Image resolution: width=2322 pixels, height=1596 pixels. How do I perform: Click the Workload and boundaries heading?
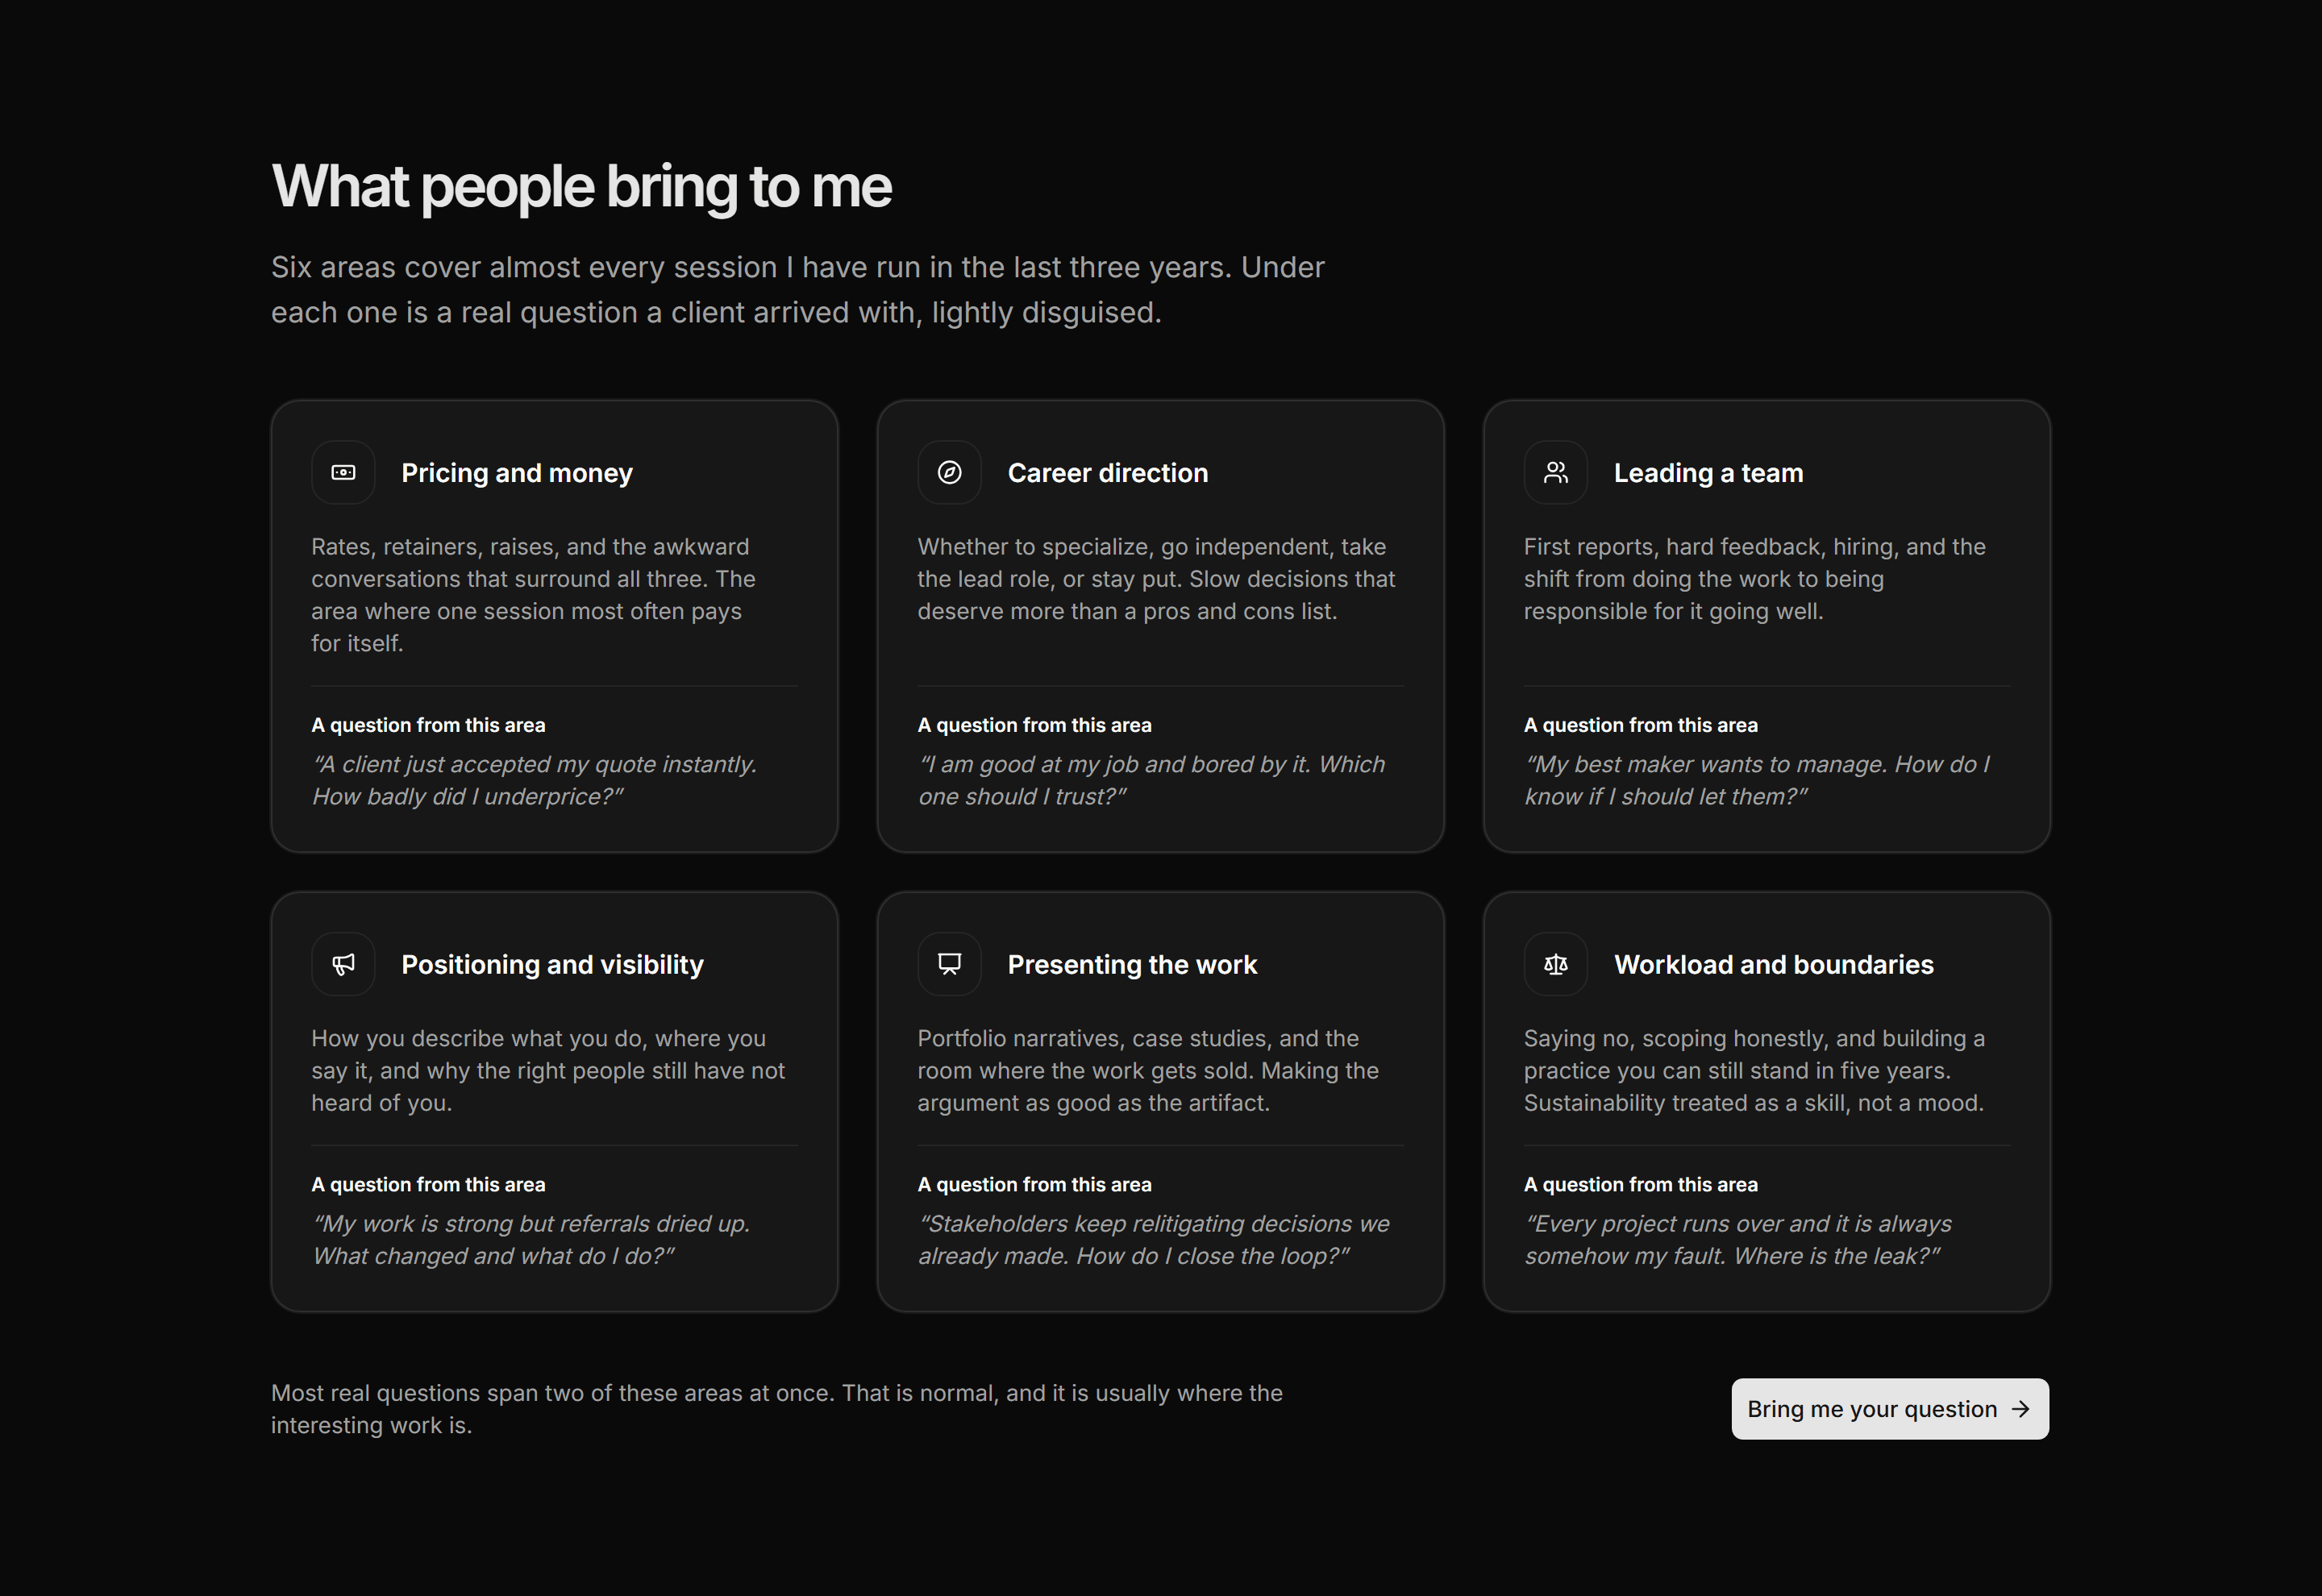(x=1773, y=965)
